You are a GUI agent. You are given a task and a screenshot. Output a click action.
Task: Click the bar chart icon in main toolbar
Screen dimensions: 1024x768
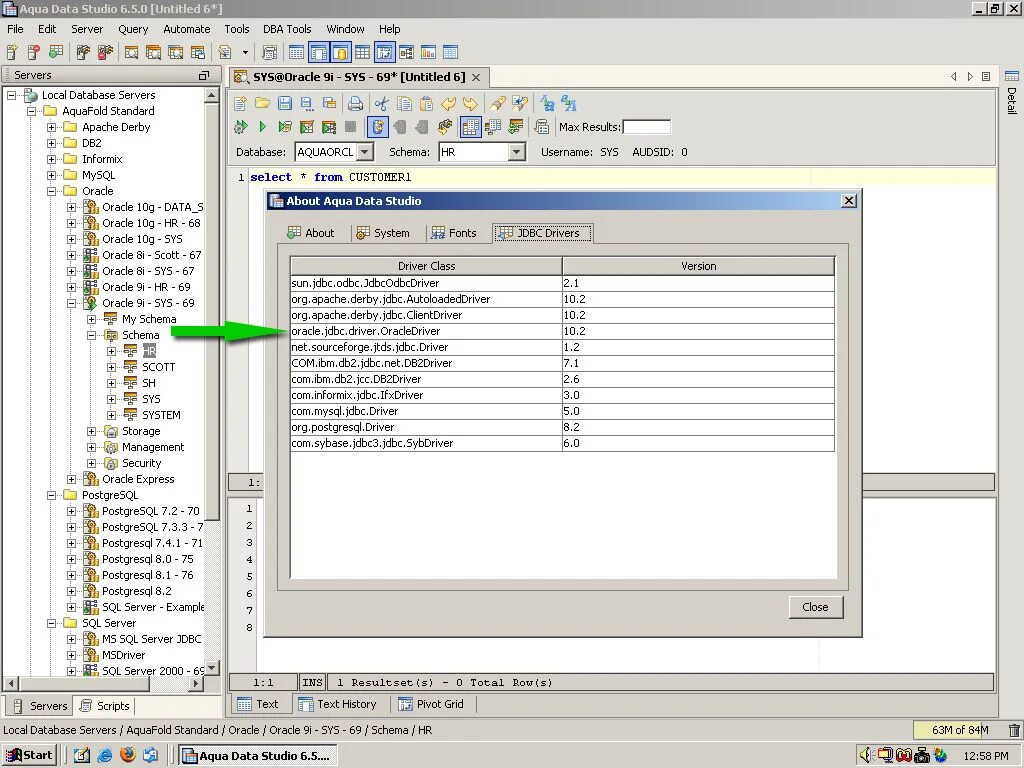pyautogui.click(x=428, y=52)
